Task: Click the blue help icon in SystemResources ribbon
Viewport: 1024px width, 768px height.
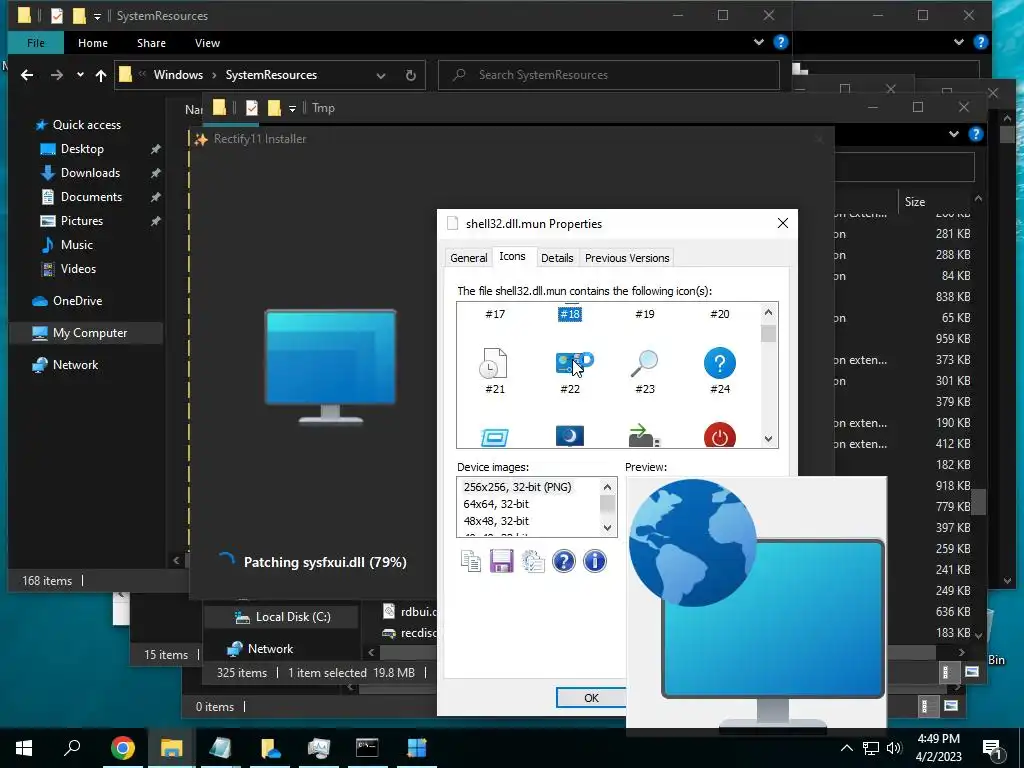Action: (780, 42)
